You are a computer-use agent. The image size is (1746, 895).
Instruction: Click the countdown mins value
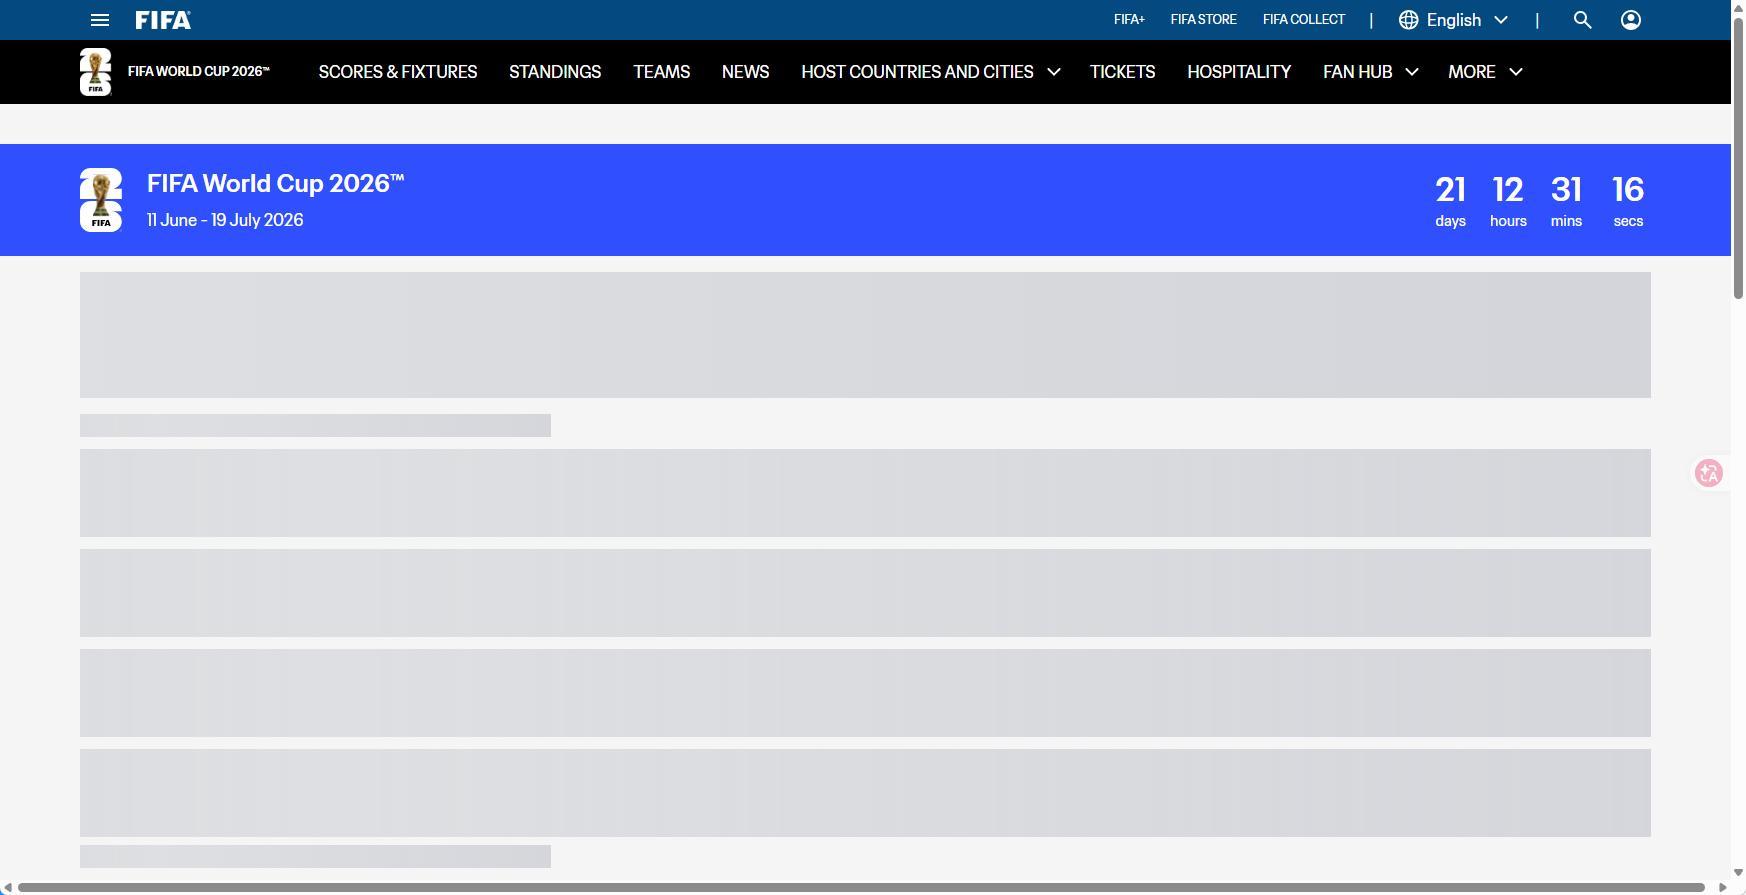pyautogui.click(x=1566, y=190)
